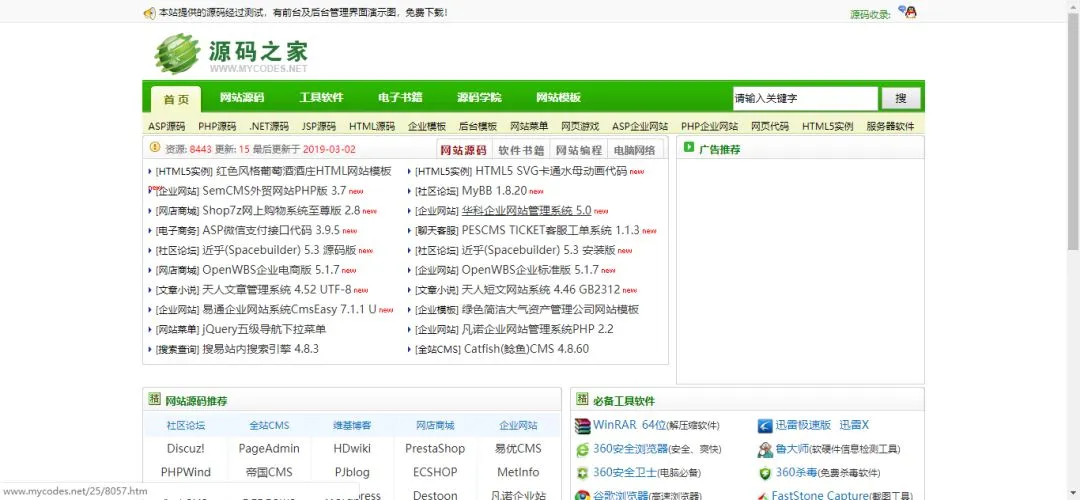Click the QQ penguin contact icon
The width and height of the screenshot is (1080, 500).
coord(911,12)
